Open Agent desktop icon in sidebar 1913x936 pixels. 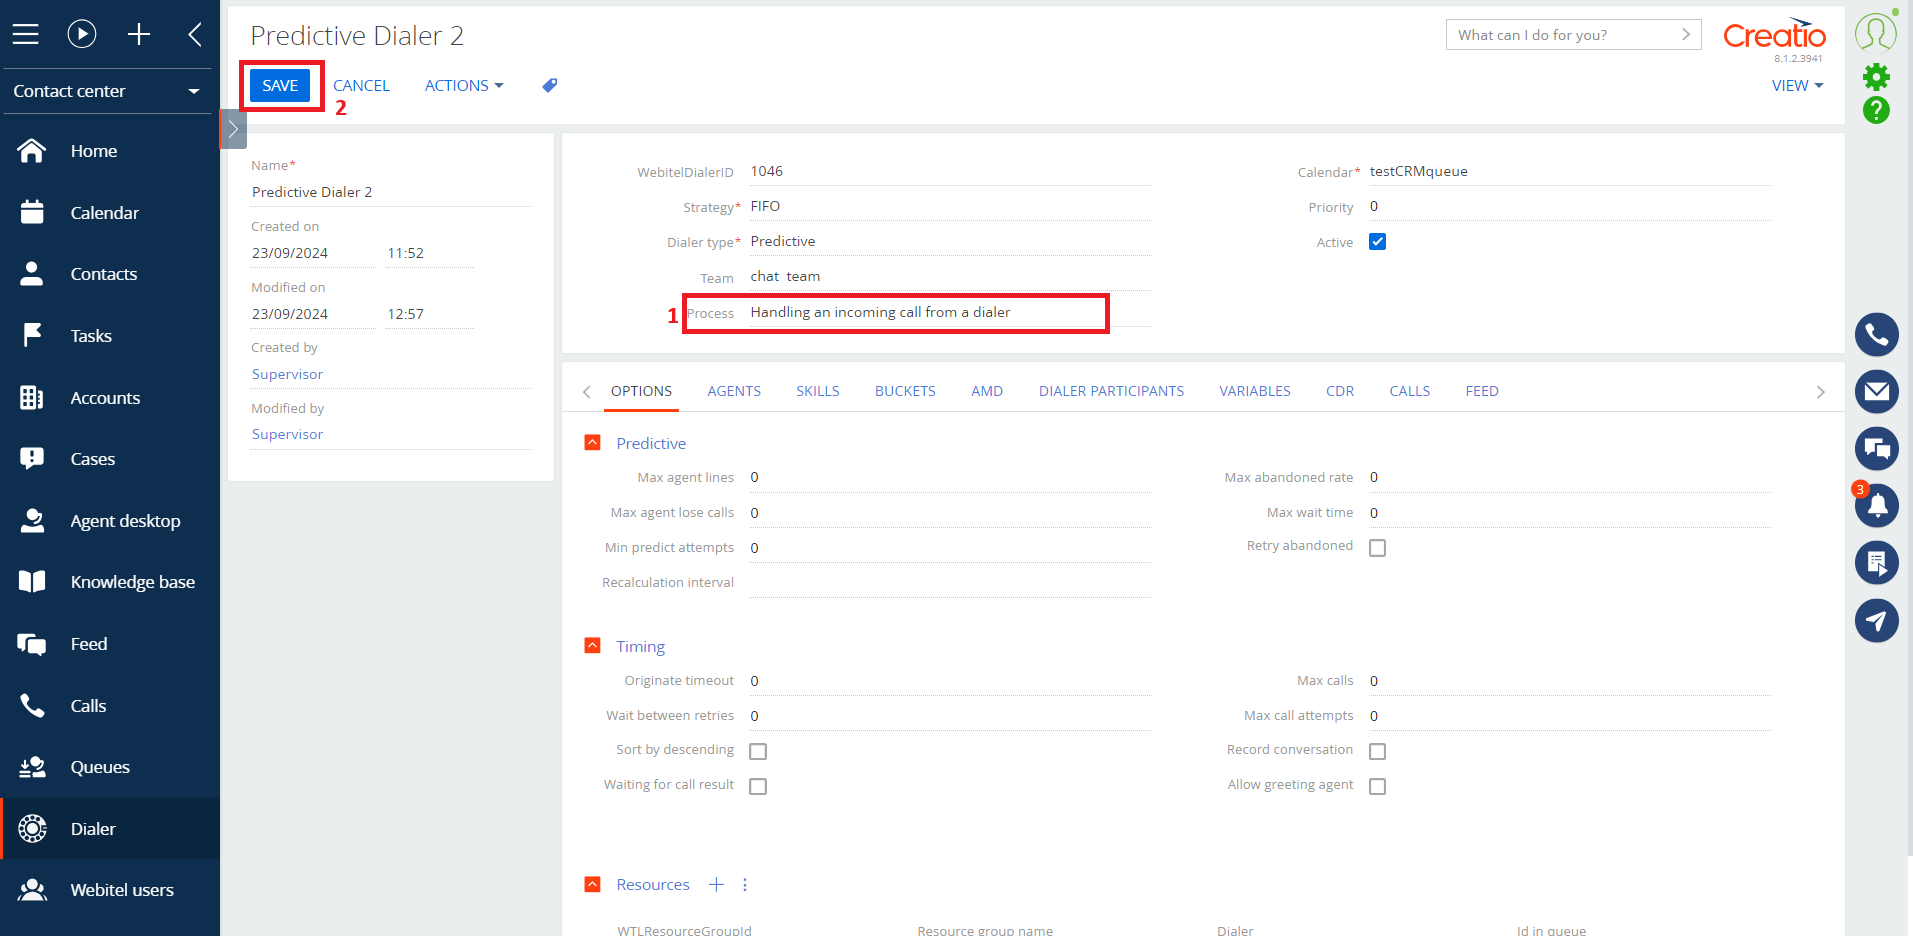(32, 521)
